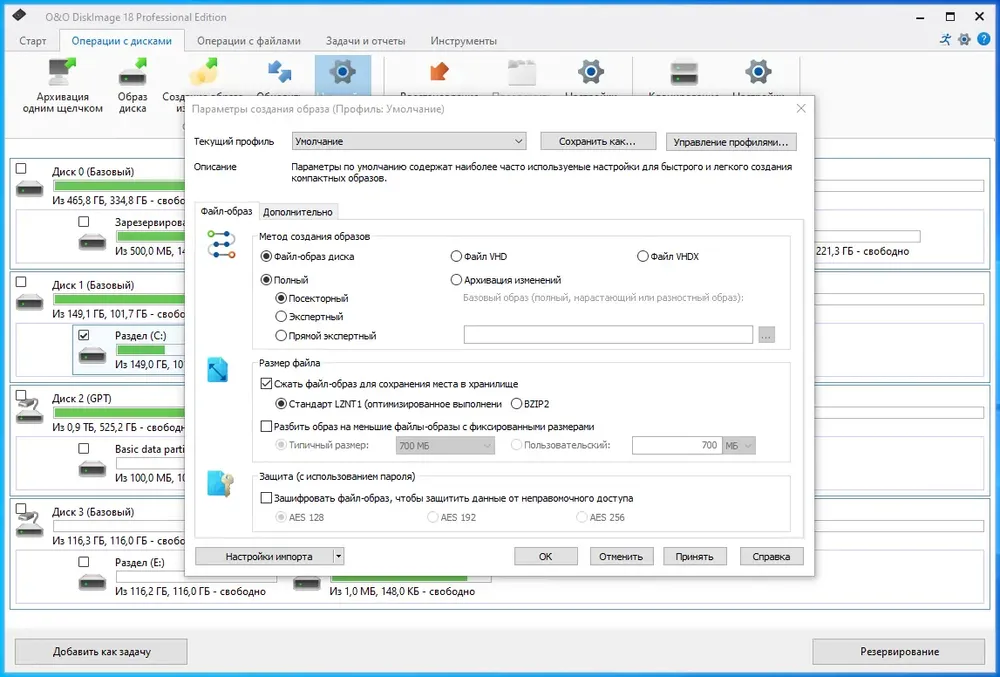Select the VHDX file radio option
1000x677 pixels.
click(x=643, y=256)
